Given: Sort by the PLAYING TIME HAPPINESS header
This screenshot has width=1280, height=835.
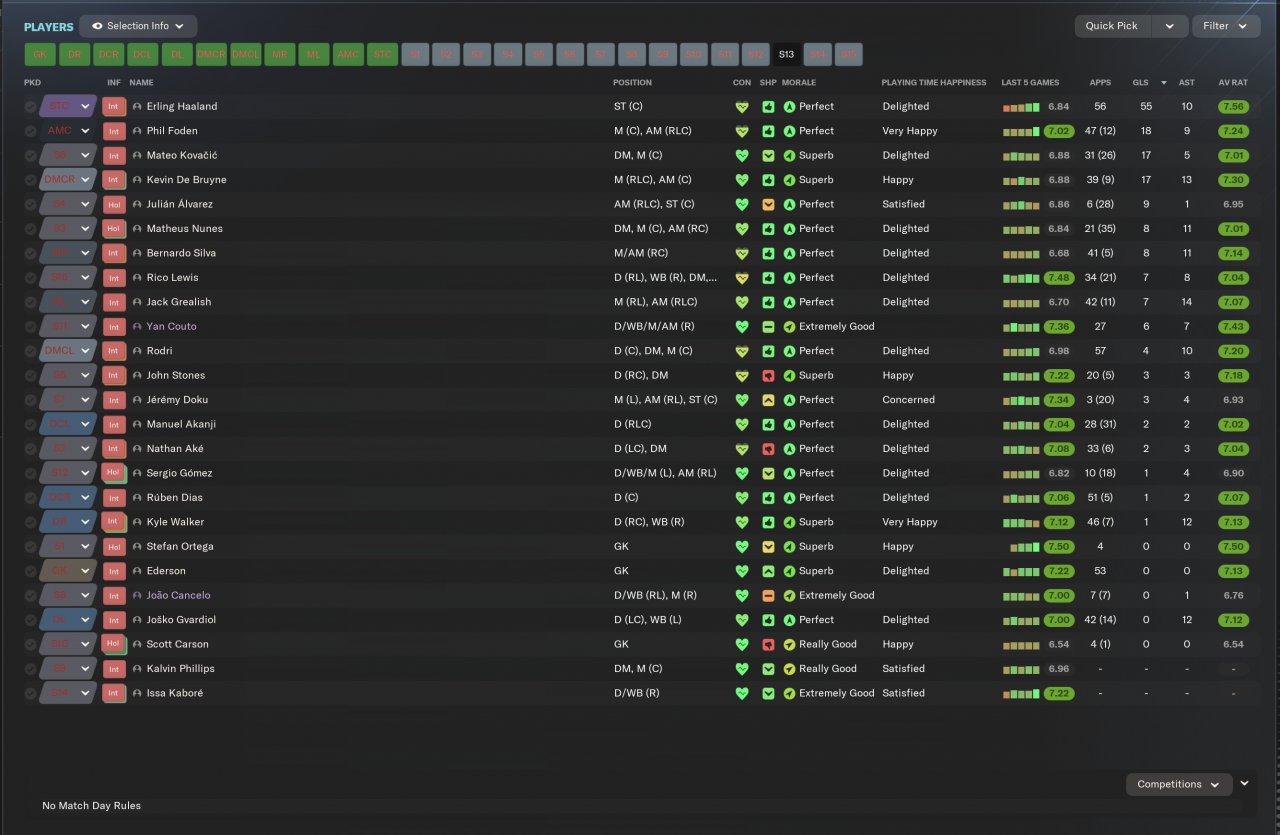Looking at the screenshot, I should click(934, 83).
